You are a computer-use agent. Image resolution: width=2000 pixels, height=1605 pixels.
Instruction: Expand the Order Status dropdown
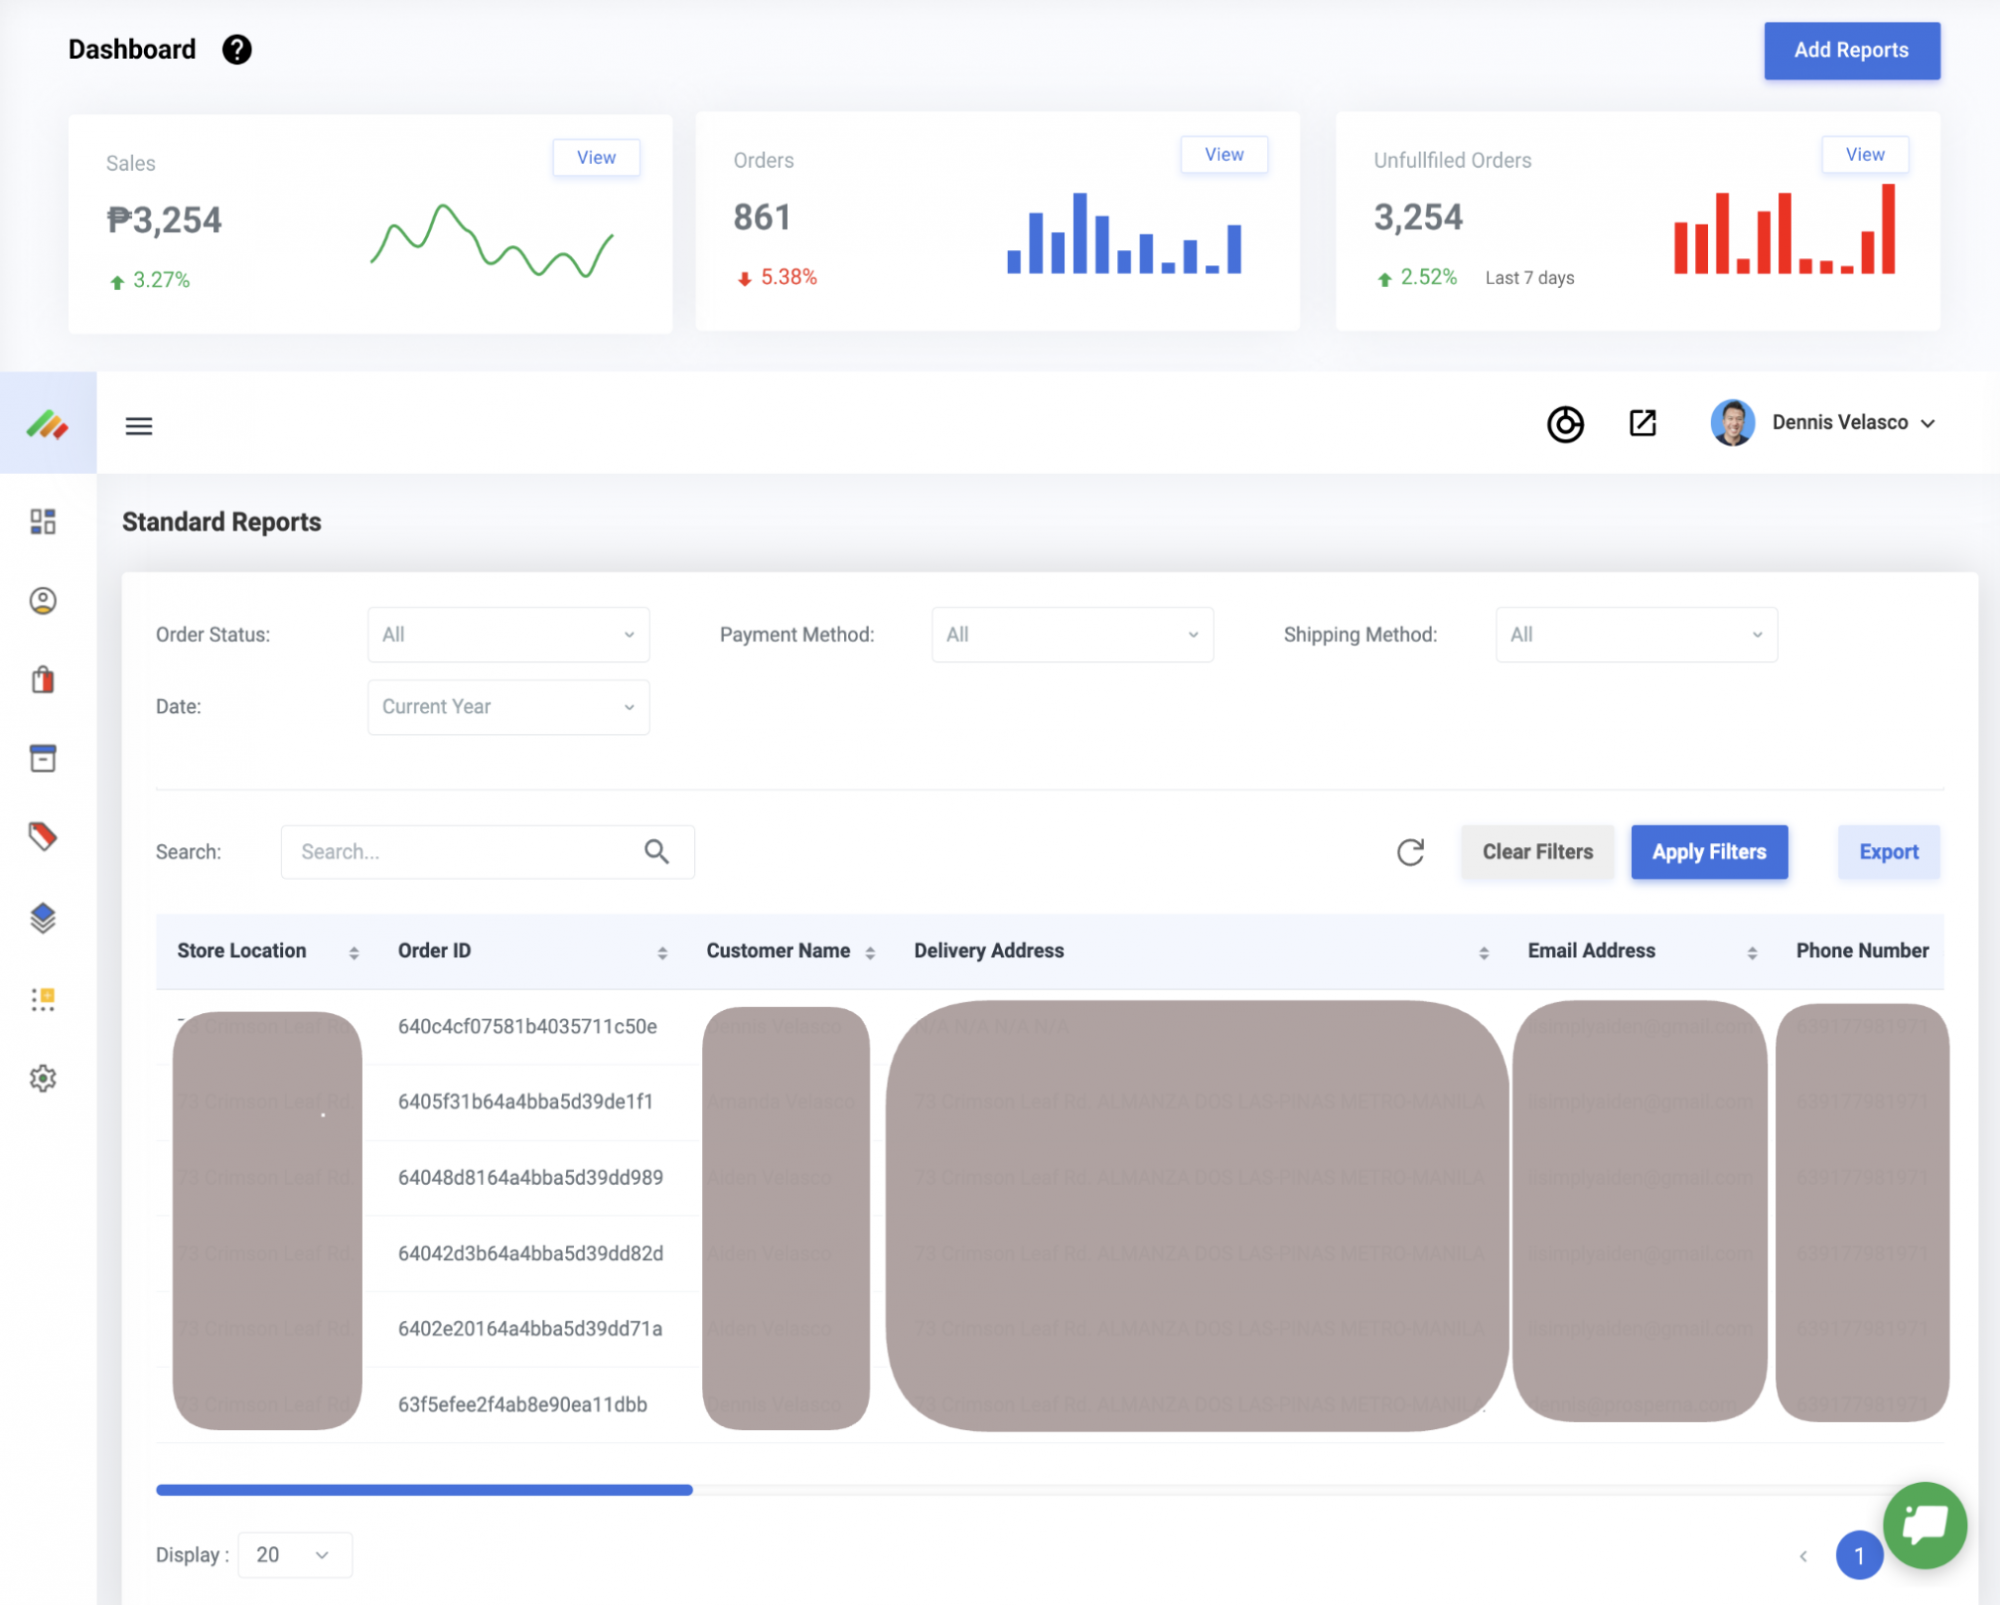coord(508,634)
